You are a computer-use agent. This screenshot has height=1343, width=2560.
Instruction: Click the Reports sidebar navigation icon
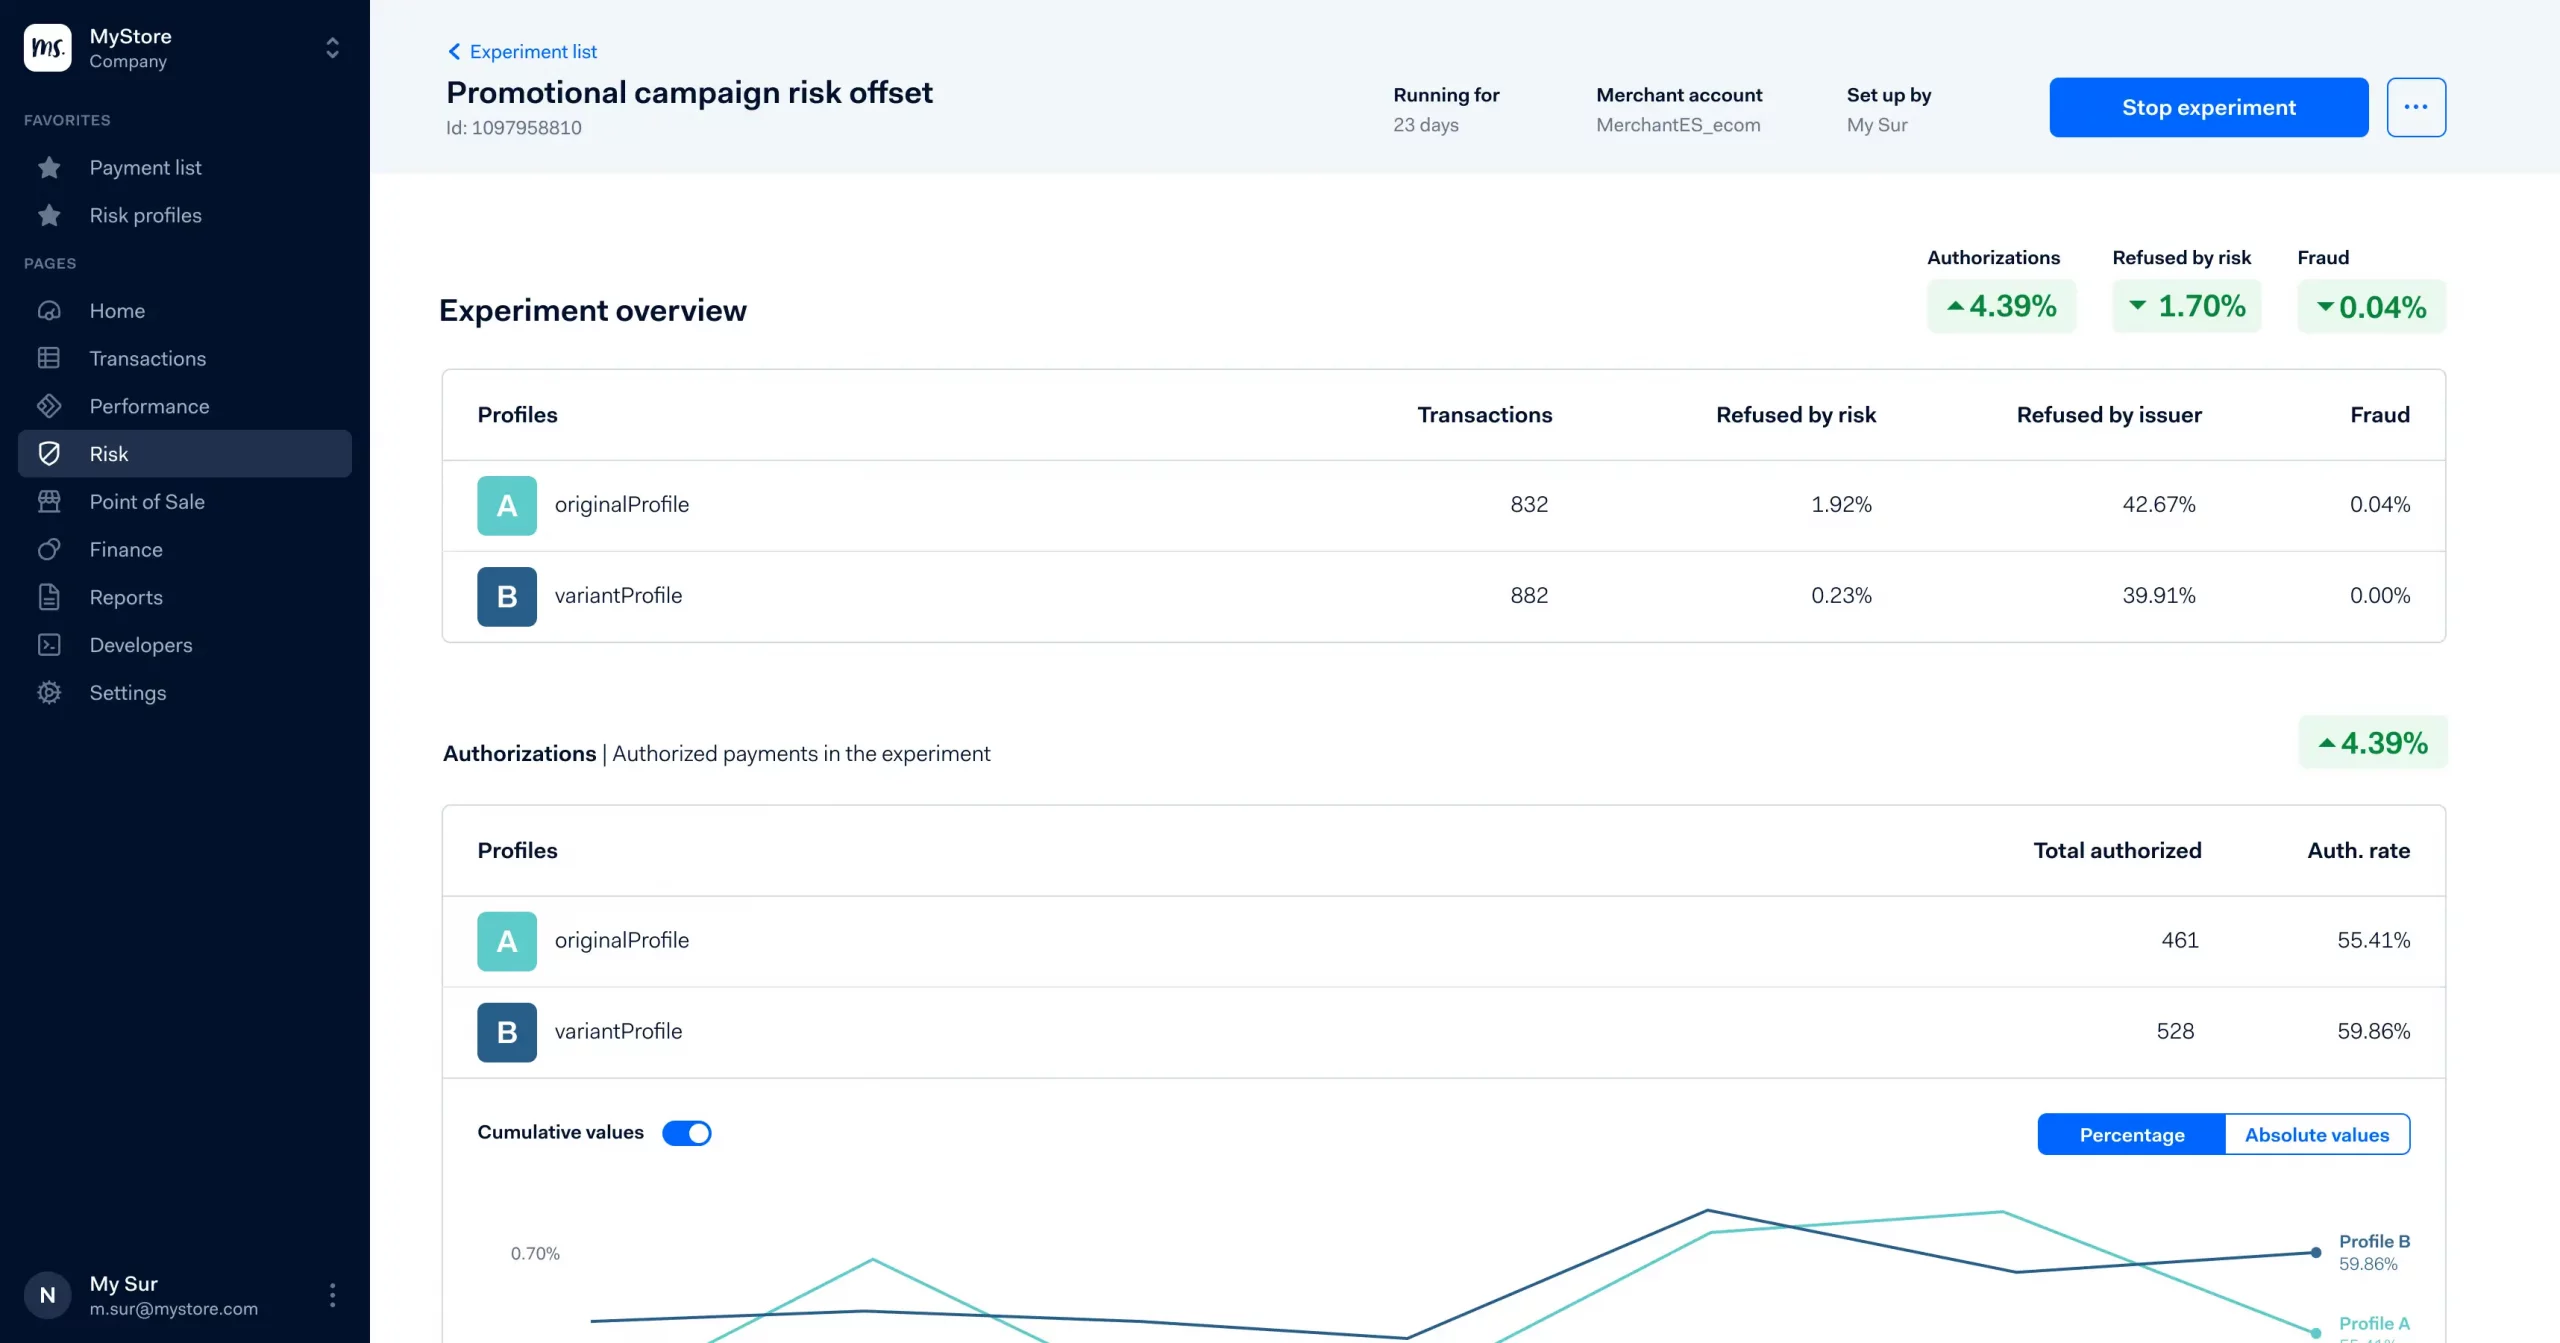49,596
